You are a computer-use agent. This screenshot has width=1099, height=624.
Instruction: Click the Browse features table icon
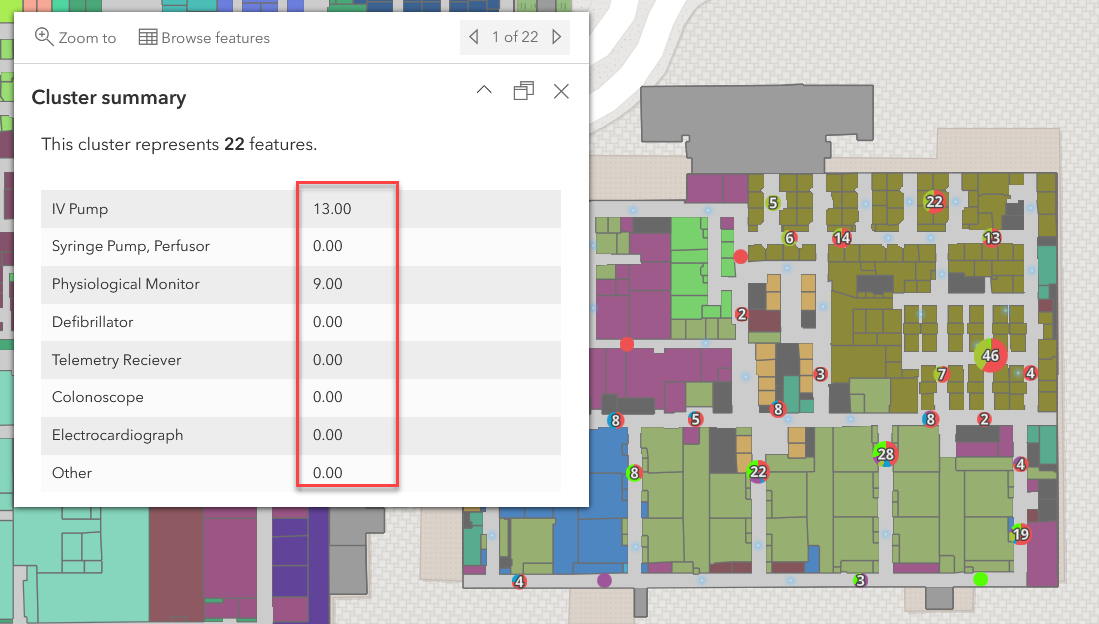coord(148,36)
